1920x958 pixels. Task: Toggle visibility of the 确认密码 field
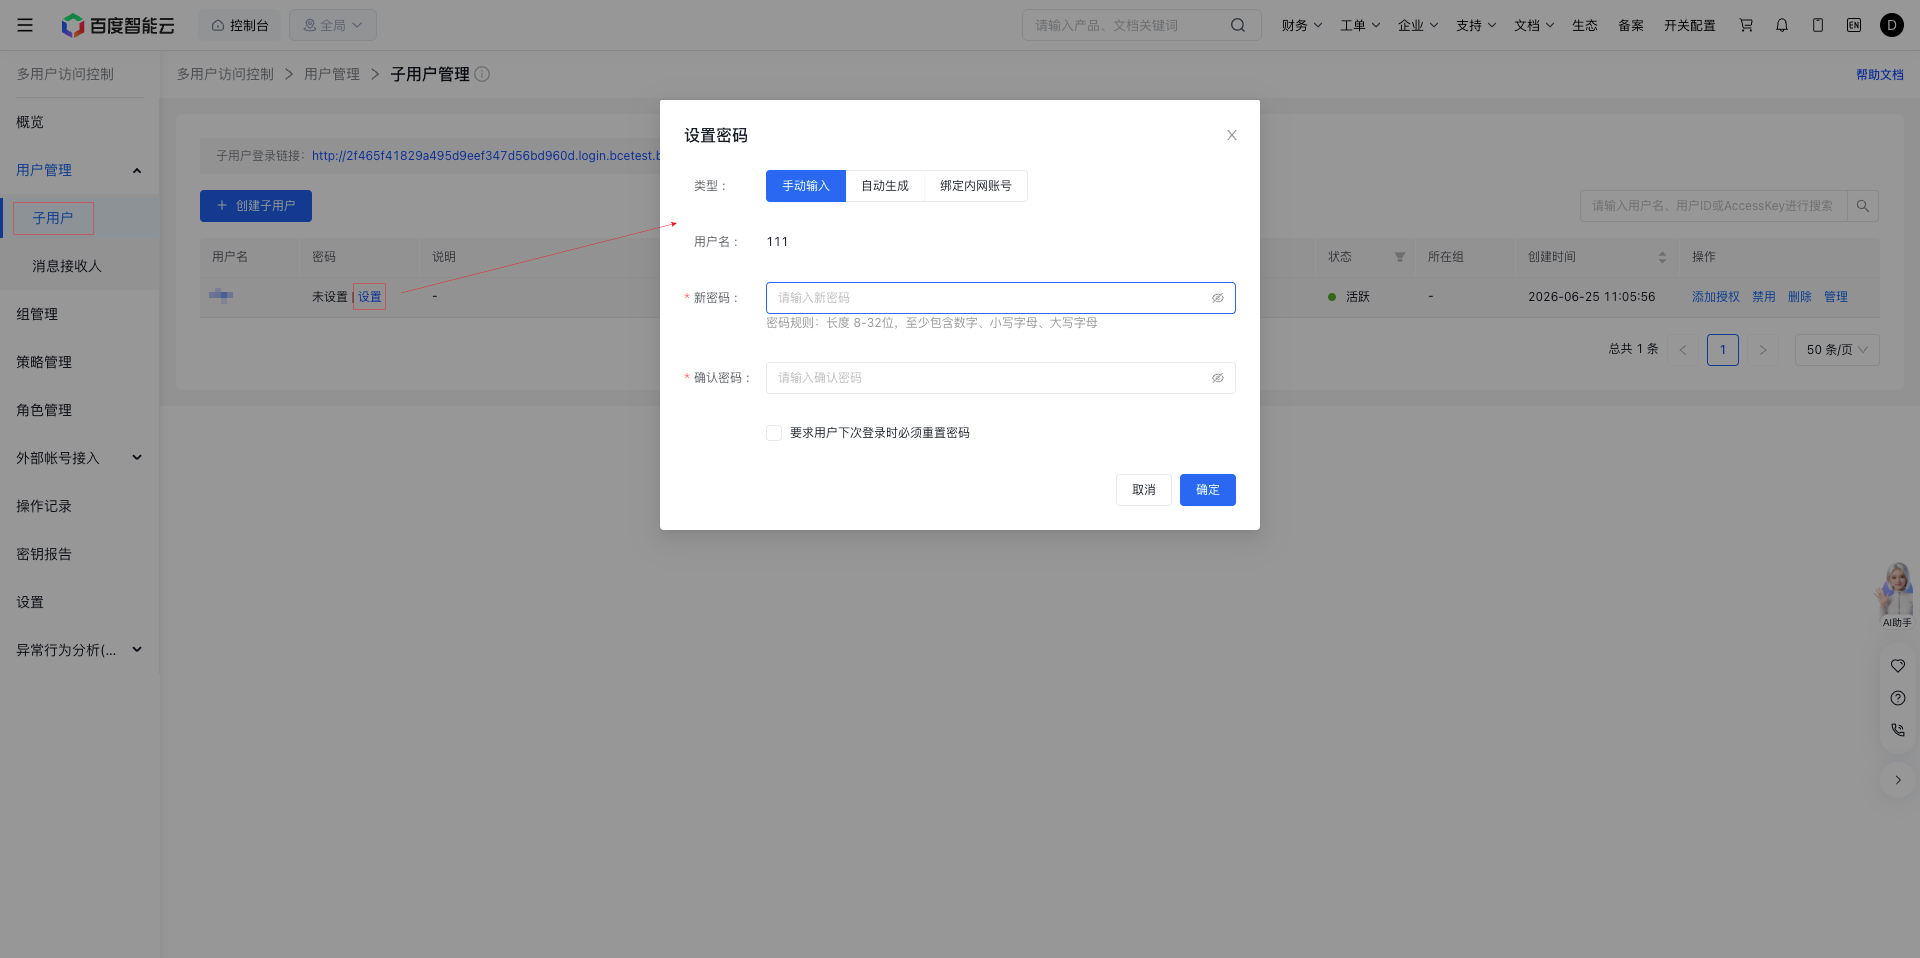[1218, 378]
